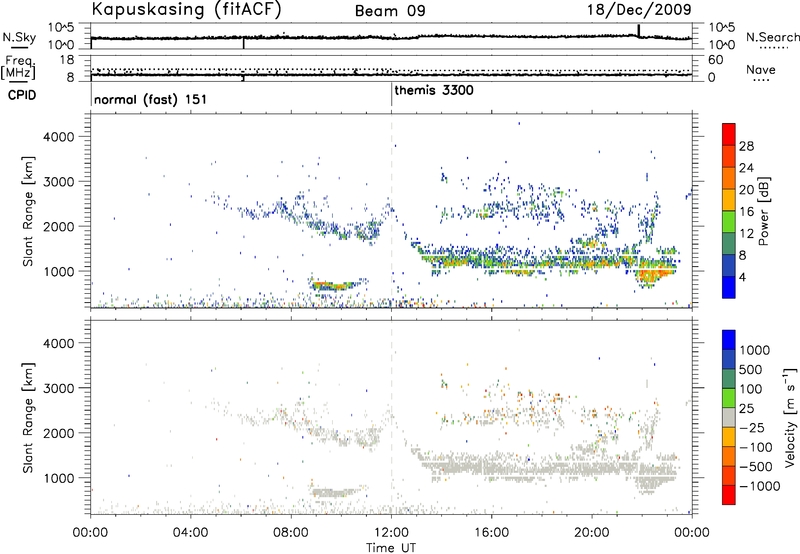Viewport: 800px width, 554px height.
Task: Click the 'Velocity [m s-1]' color bar label
Action: click(x=790, y=417)
